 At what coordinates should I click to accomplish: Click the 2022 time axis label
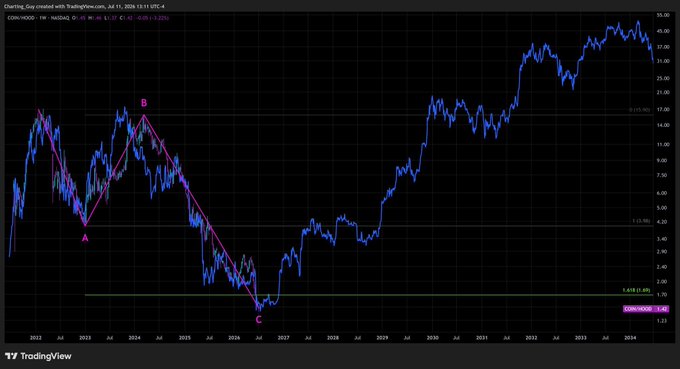click(x=36, y=338)
